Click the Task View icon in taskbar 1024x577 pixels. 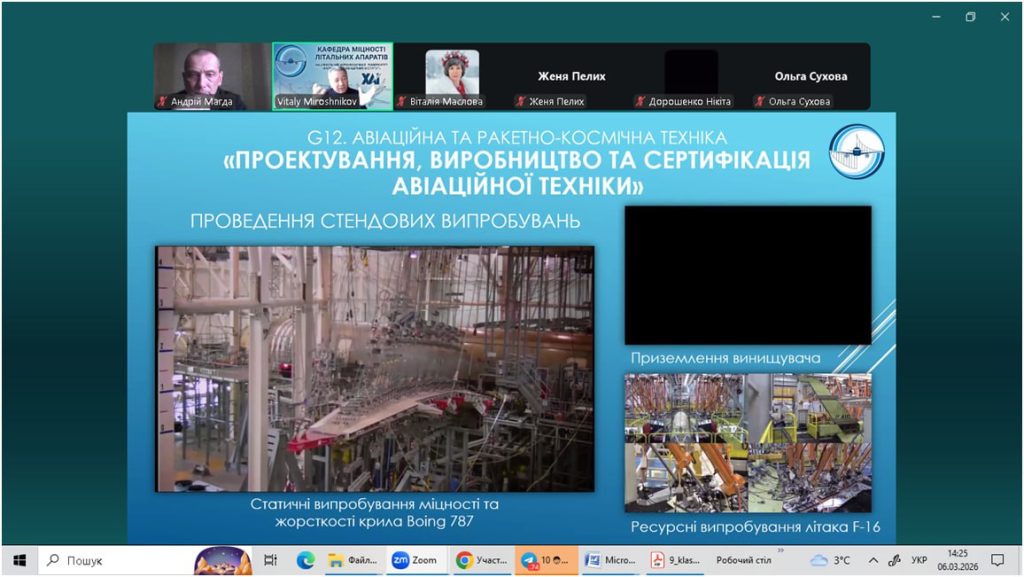pos(270,560)
